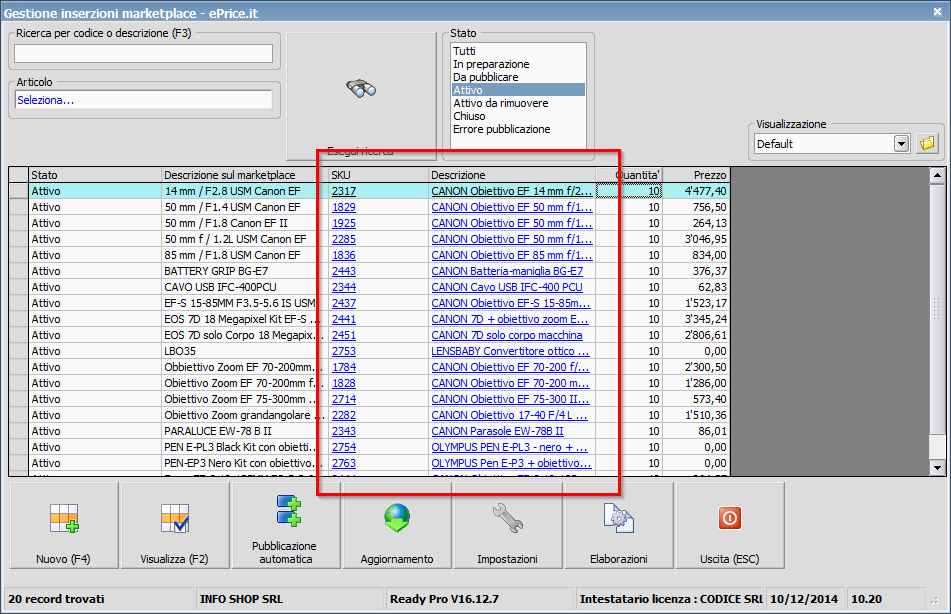Open SKU link 2753
Screen dimensions: 951x614
point(344,351)
